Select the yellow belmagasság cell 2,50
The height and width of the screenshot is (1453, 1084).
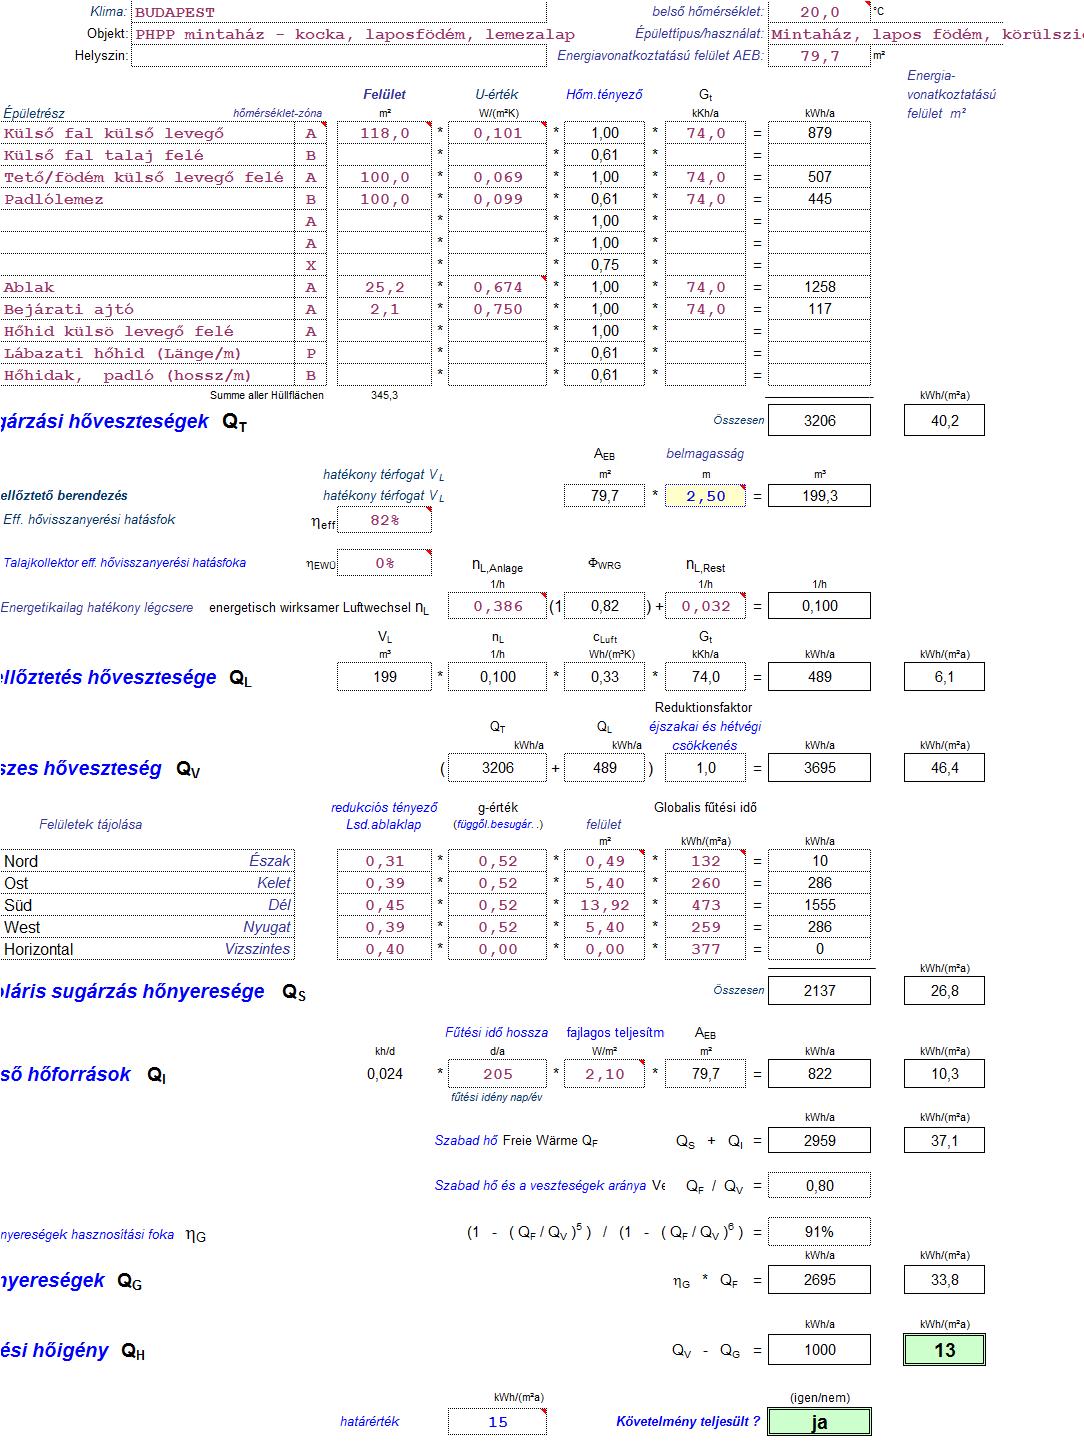tap(705, 496)
